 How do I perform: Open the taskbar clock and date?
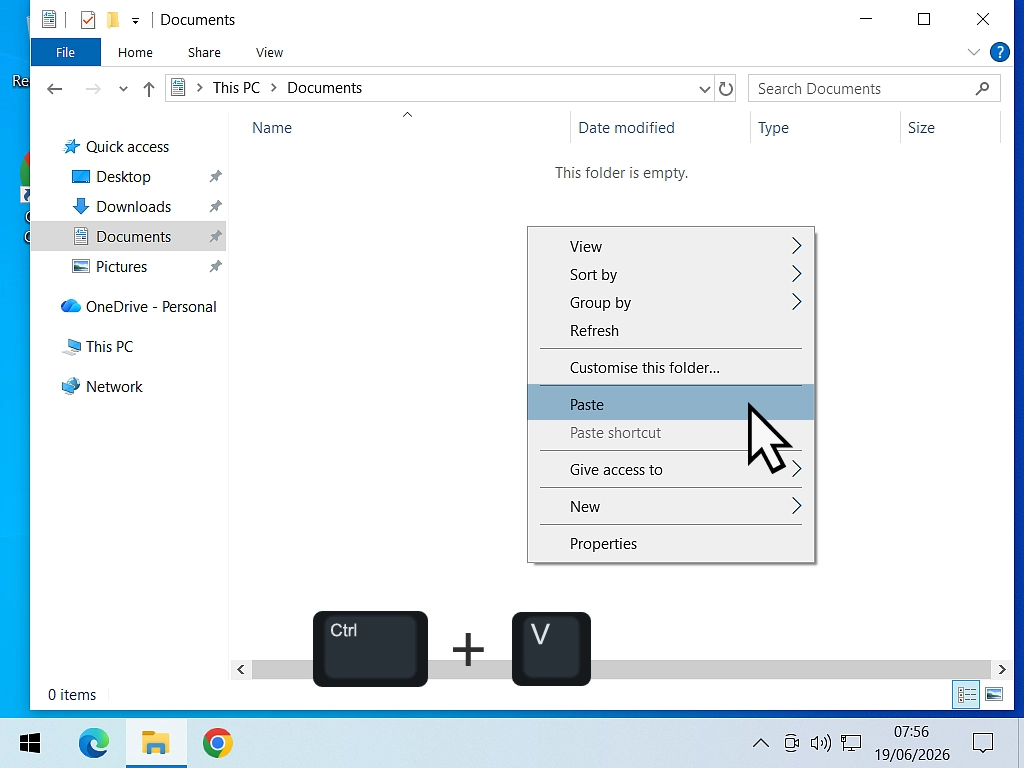pos(912,743)
